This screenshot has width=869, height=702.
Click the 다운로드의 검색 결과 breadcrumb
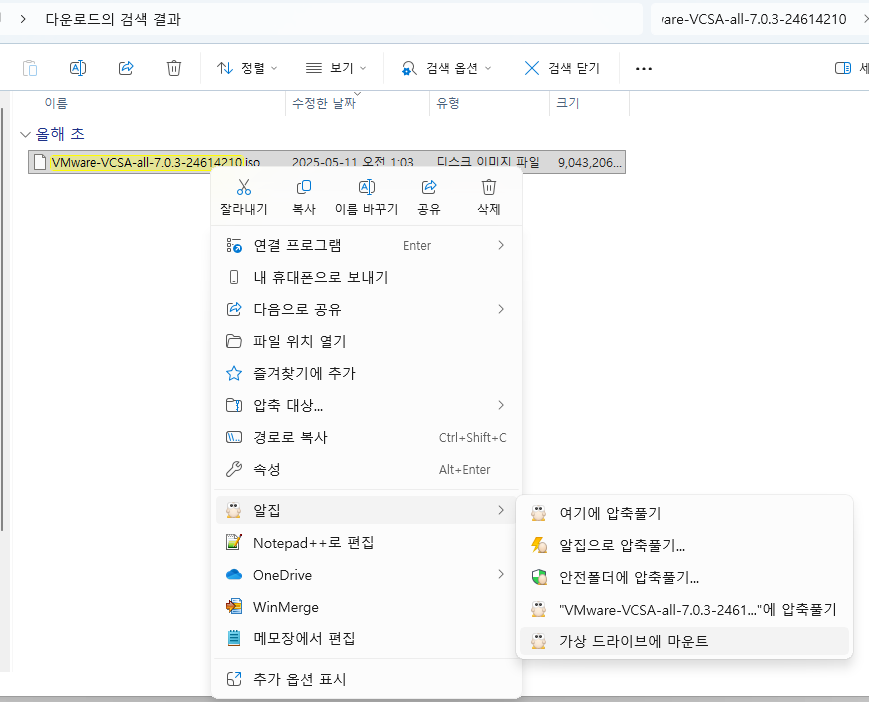tap(113, 19)
